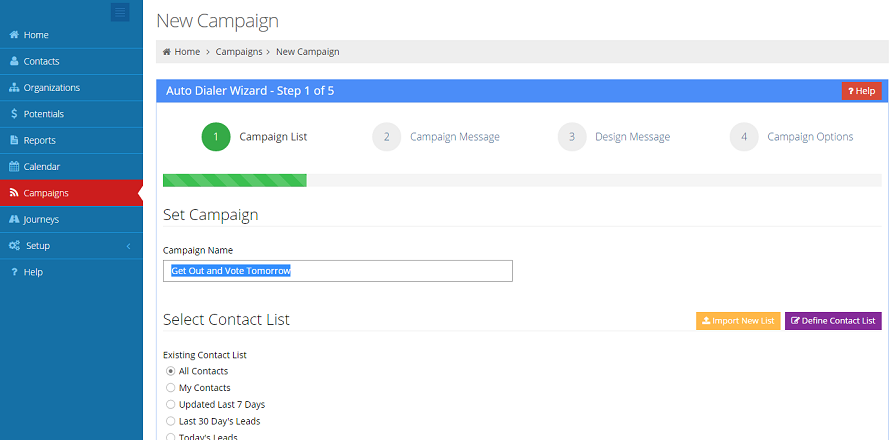892x440 pixels.
Task: Select the All Contacts radio button
Action: pyautogui.click(x=170, y=371)
